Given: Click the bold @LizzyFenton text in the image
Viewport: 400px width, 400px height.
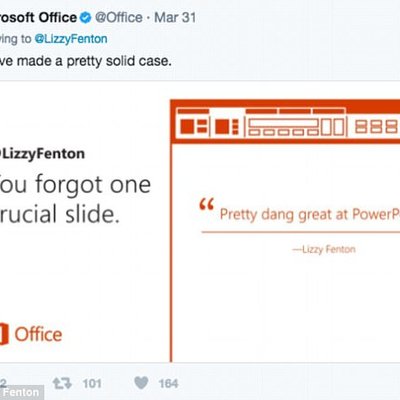Looking at the screenshot, I should coord(42,154).
